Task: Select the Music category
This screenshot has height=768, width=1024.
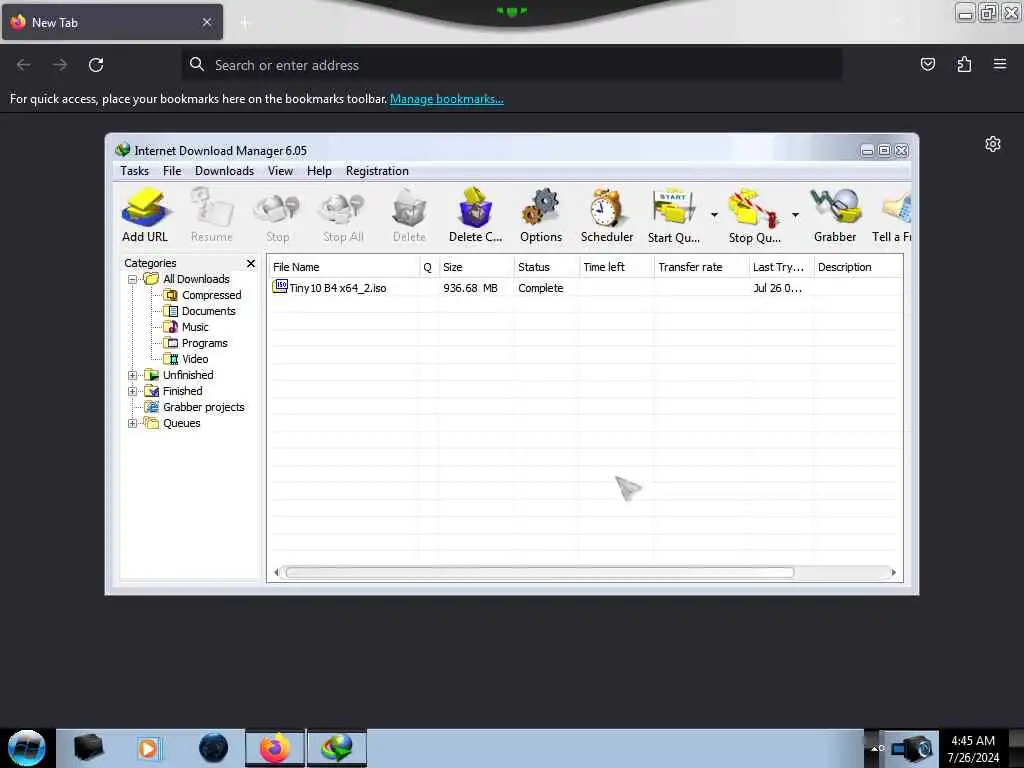Action: [195, 327]
